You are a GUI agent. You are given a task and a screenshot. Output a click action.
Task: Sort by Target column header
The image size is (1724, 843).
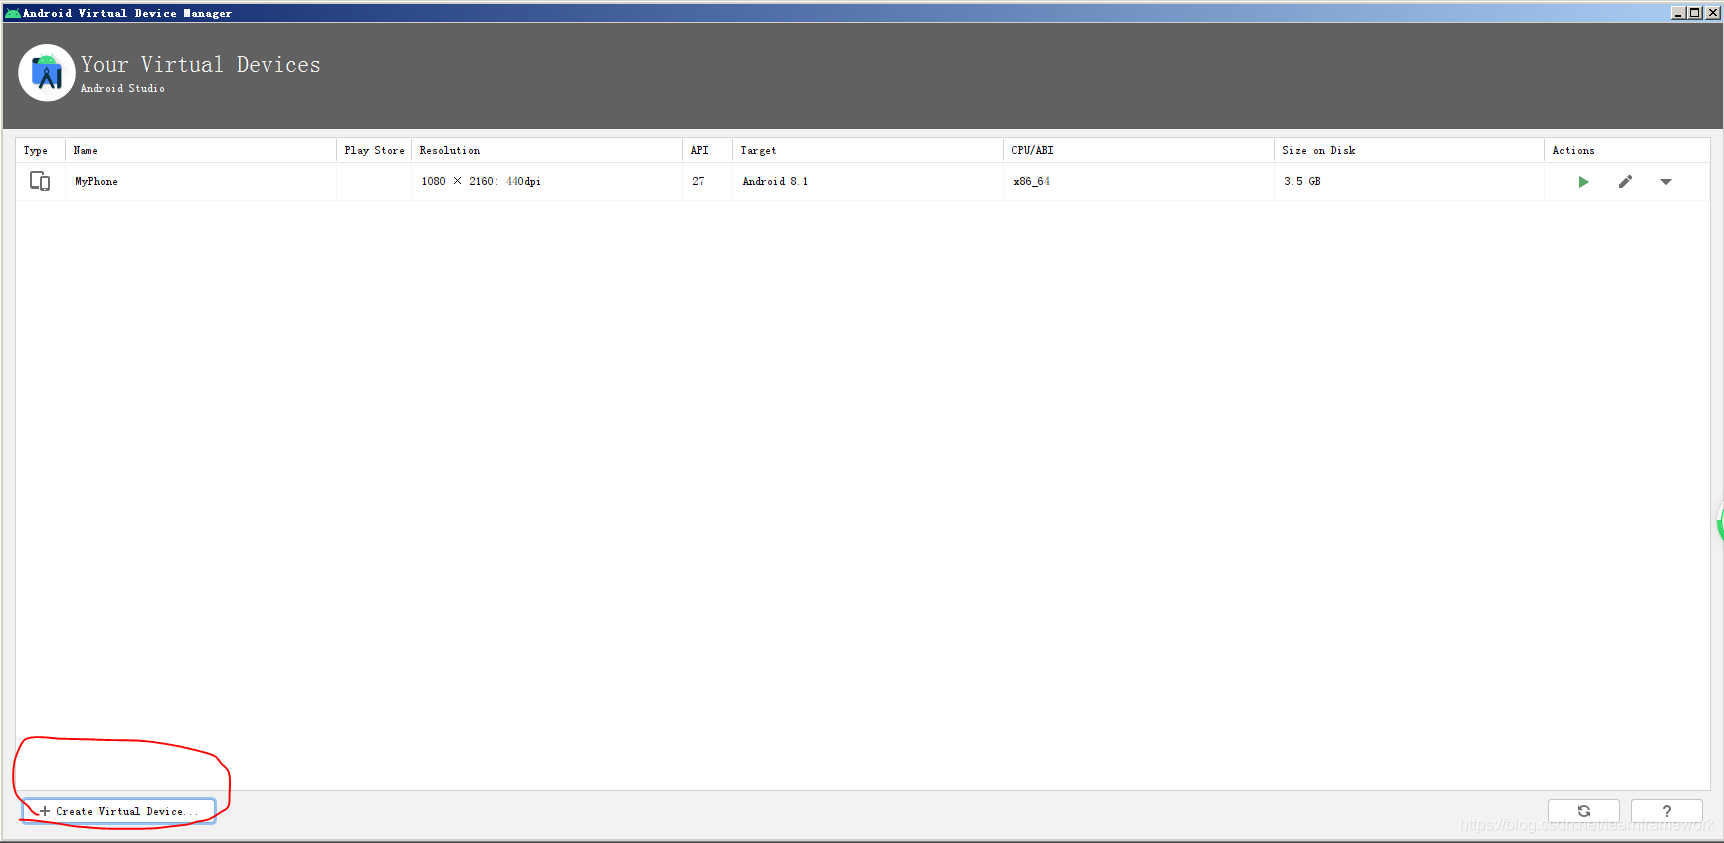coord(868,150)
